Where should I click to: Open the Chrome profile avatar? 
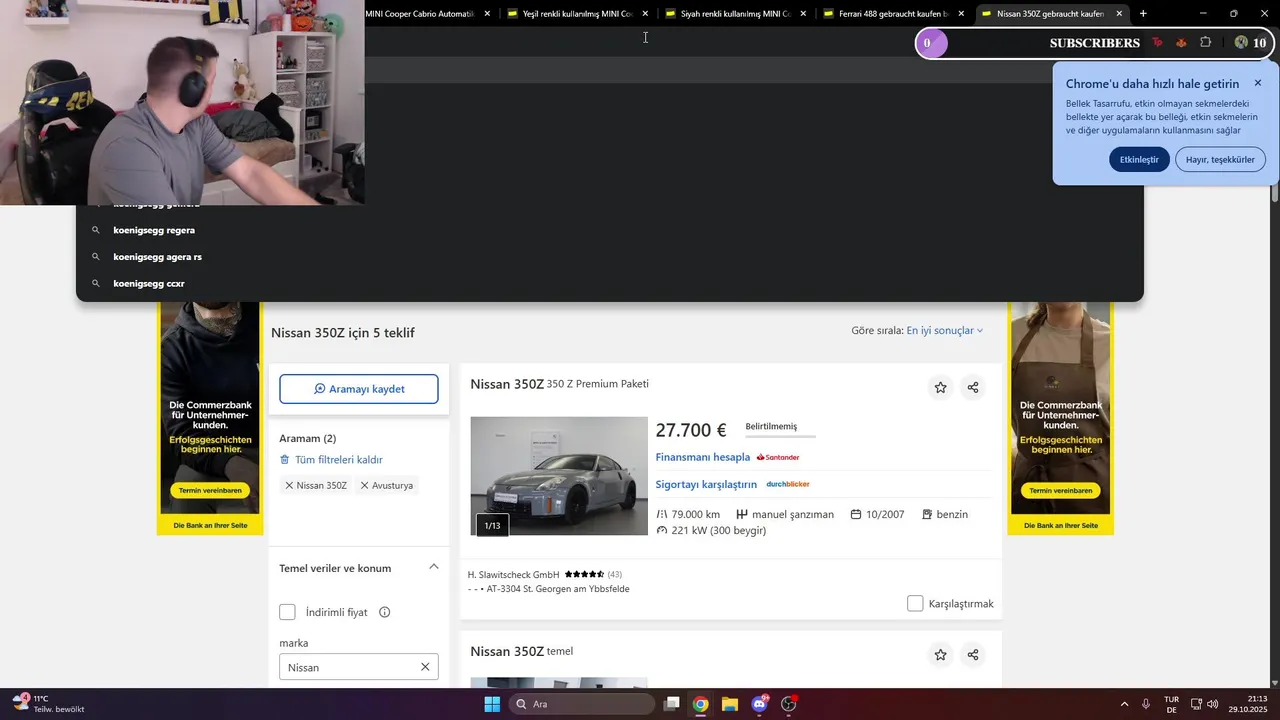pyautogui.click(x=1241, y=42)
